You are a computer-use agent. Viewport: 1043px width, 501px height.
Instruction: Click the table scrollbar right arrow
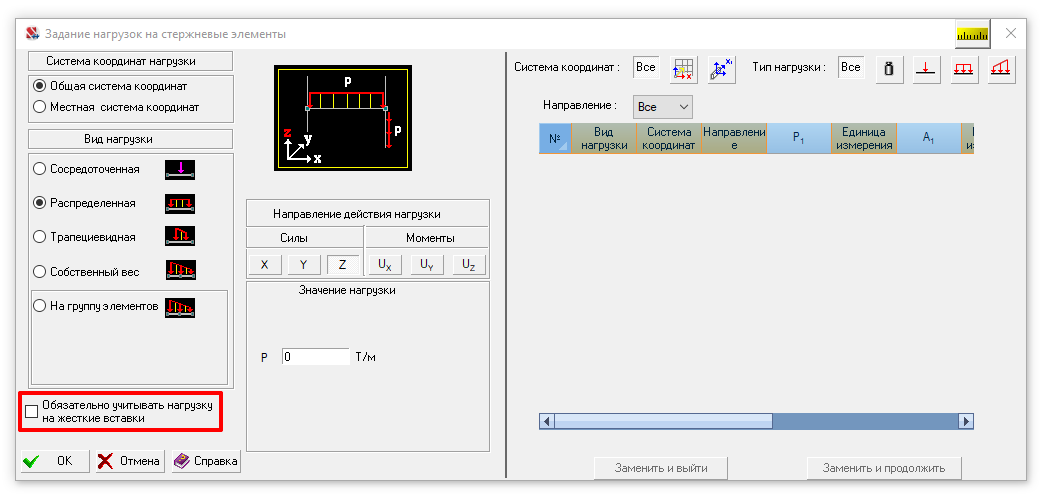pos(966,421)
